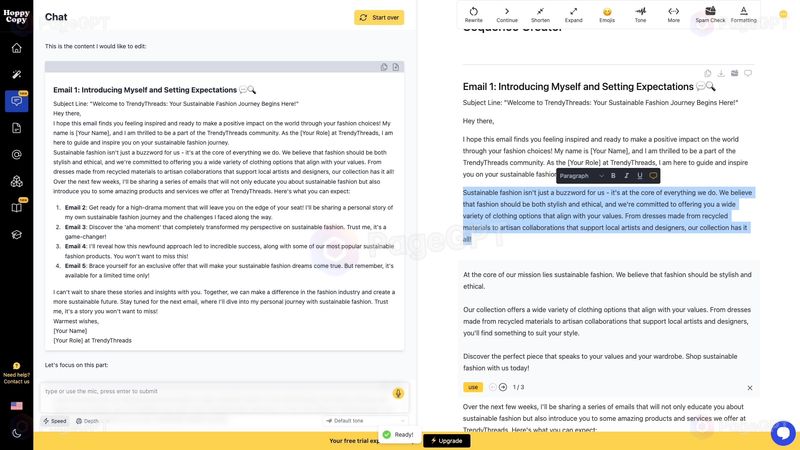Click the highlighted Sustainable fashion paragraph

608,216
